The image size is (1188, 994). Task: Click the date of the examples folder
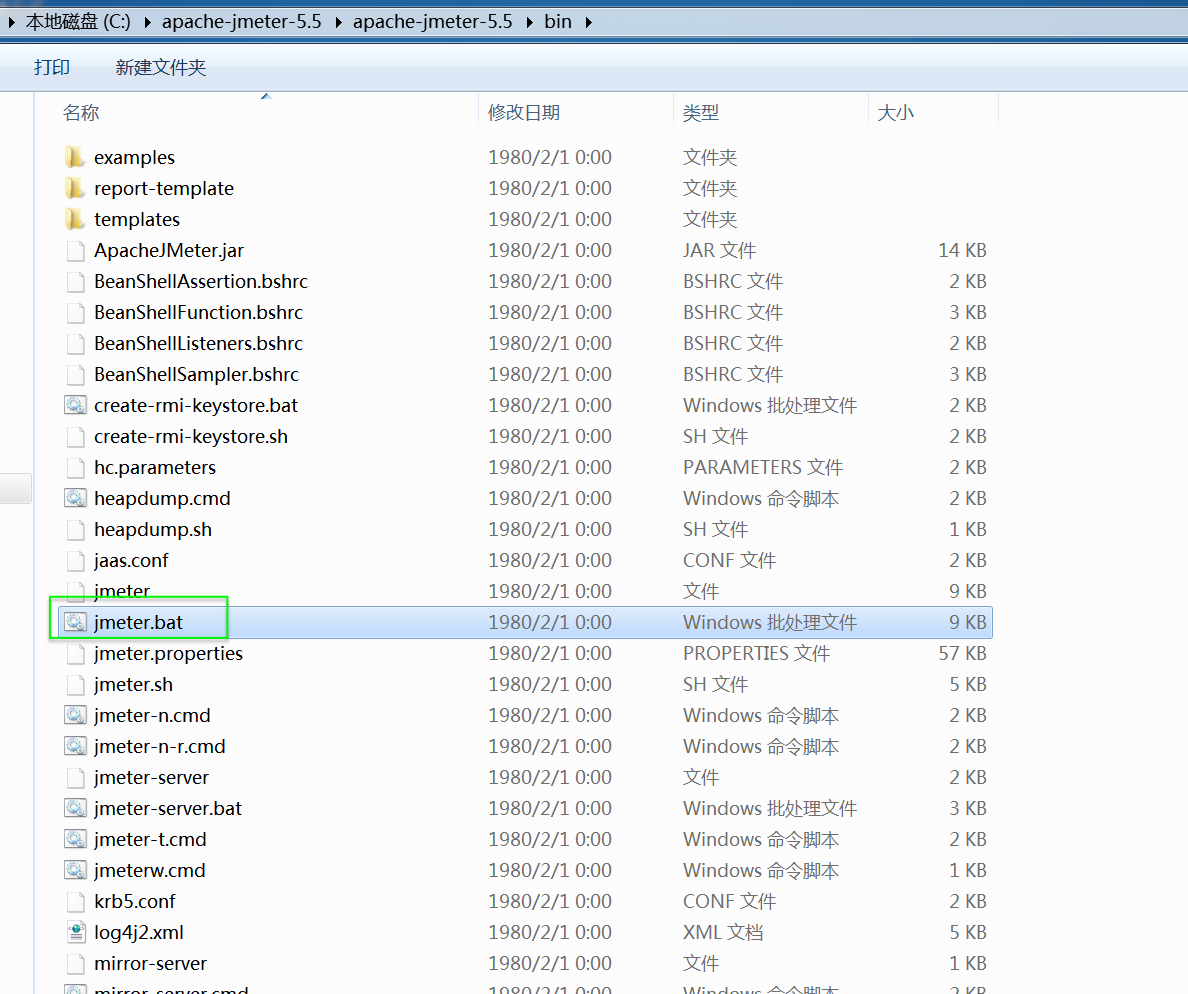click(550, 157)
